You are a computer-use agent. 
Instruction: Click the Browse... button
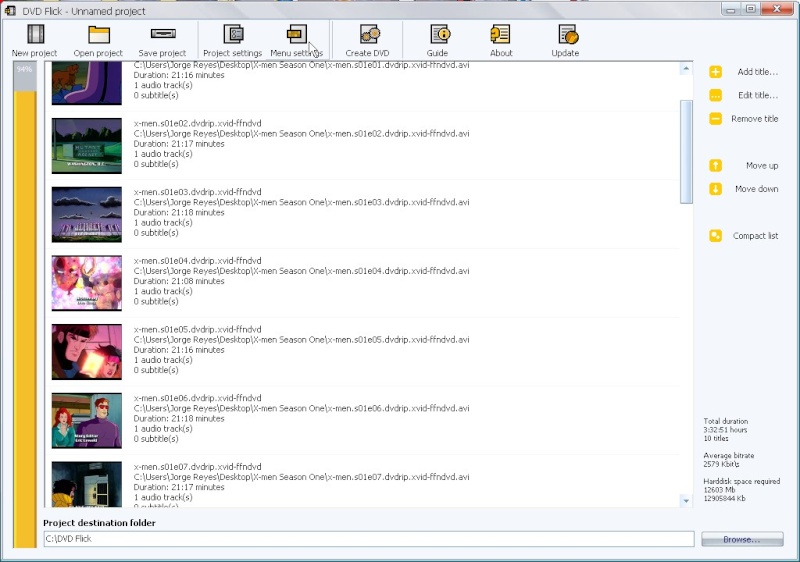click(742, 539)
